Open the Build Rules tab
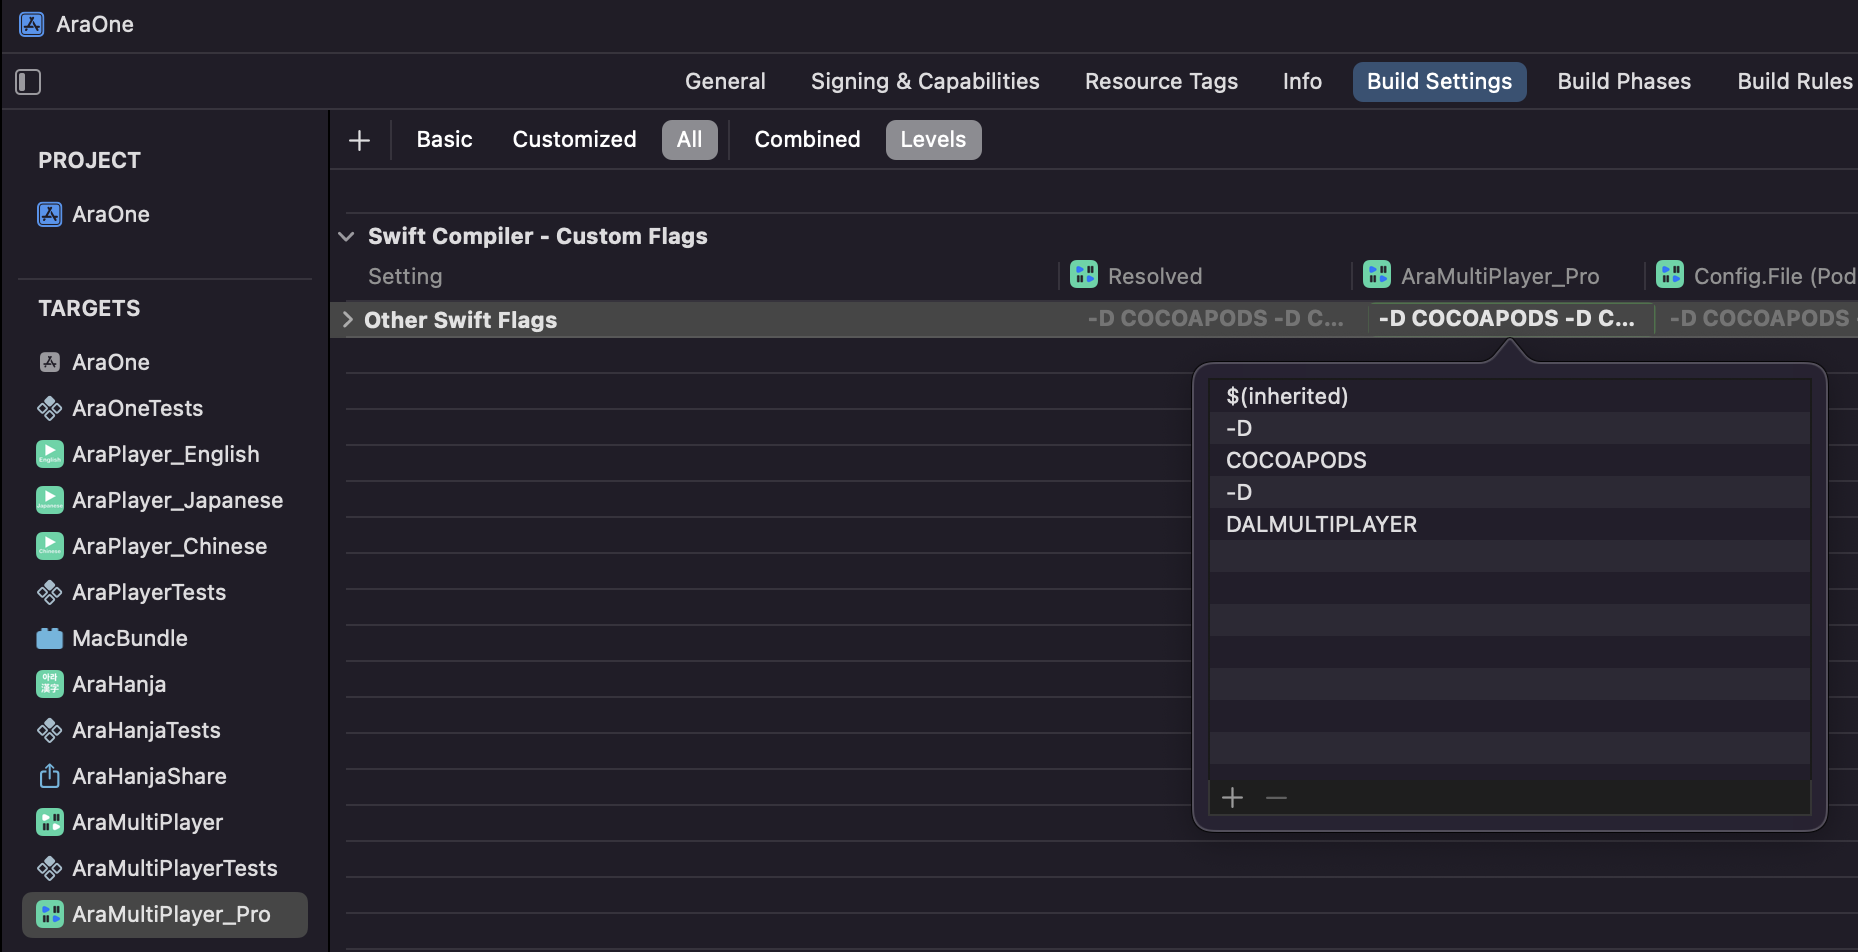1858x952 pixels. pyautogui.click(x=1795, y=82)
